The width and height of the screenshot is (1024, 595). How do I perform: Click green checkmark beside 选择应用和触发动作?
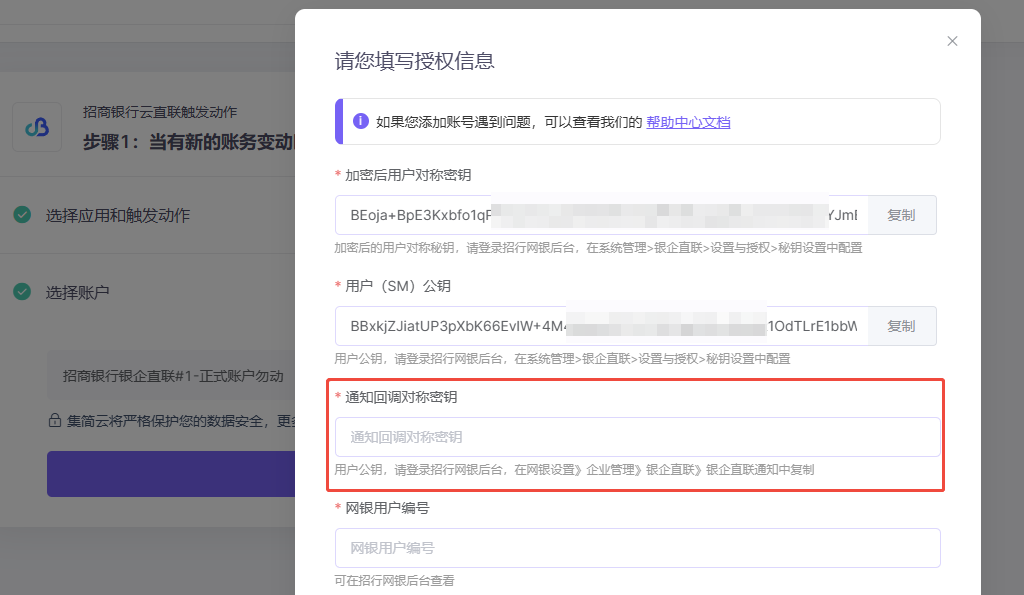(x=22, y=215)
